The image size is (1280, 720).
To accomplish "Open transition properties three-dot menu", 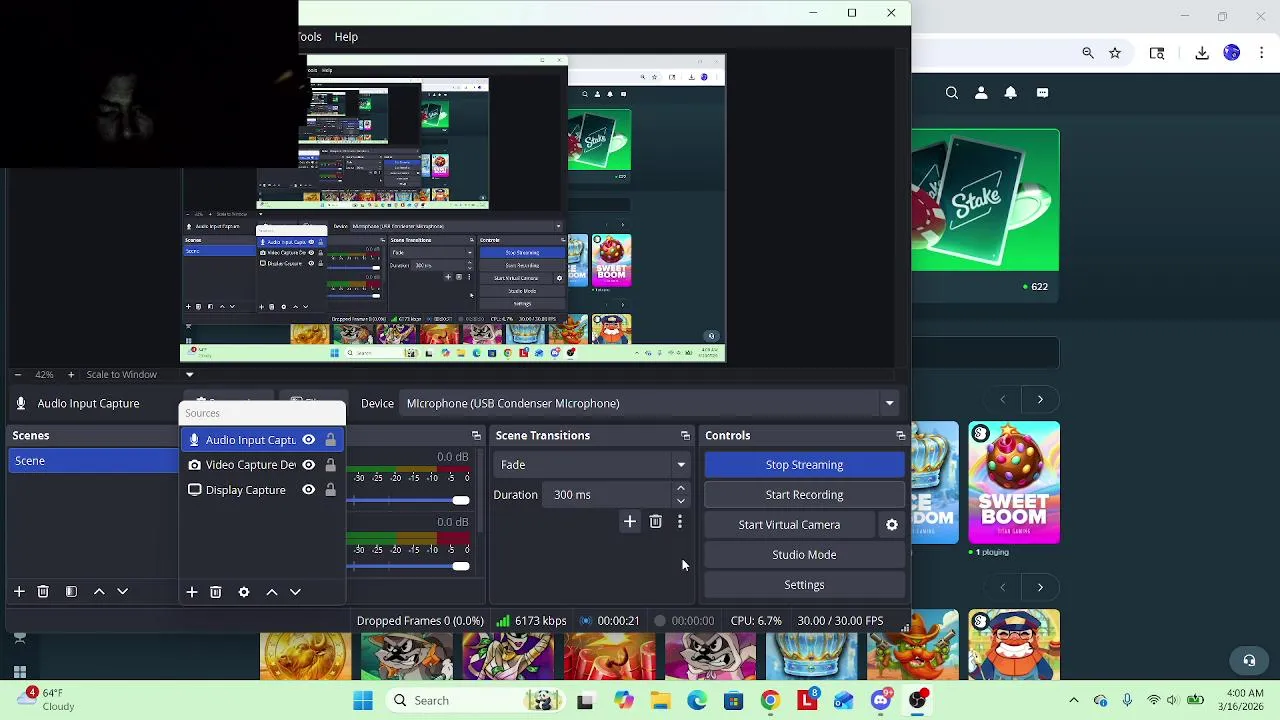I will (680, 522).
